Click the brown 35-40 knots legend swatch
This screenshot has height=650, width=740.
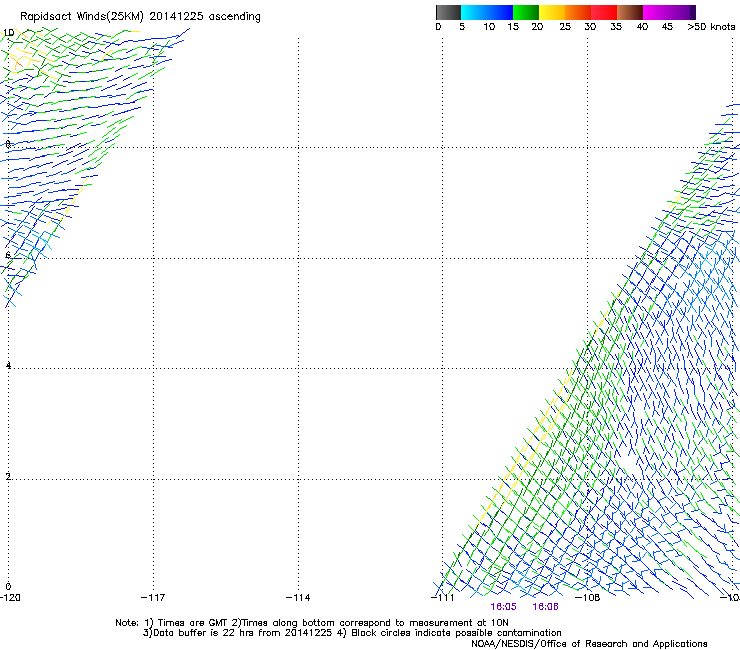(630, 12)
